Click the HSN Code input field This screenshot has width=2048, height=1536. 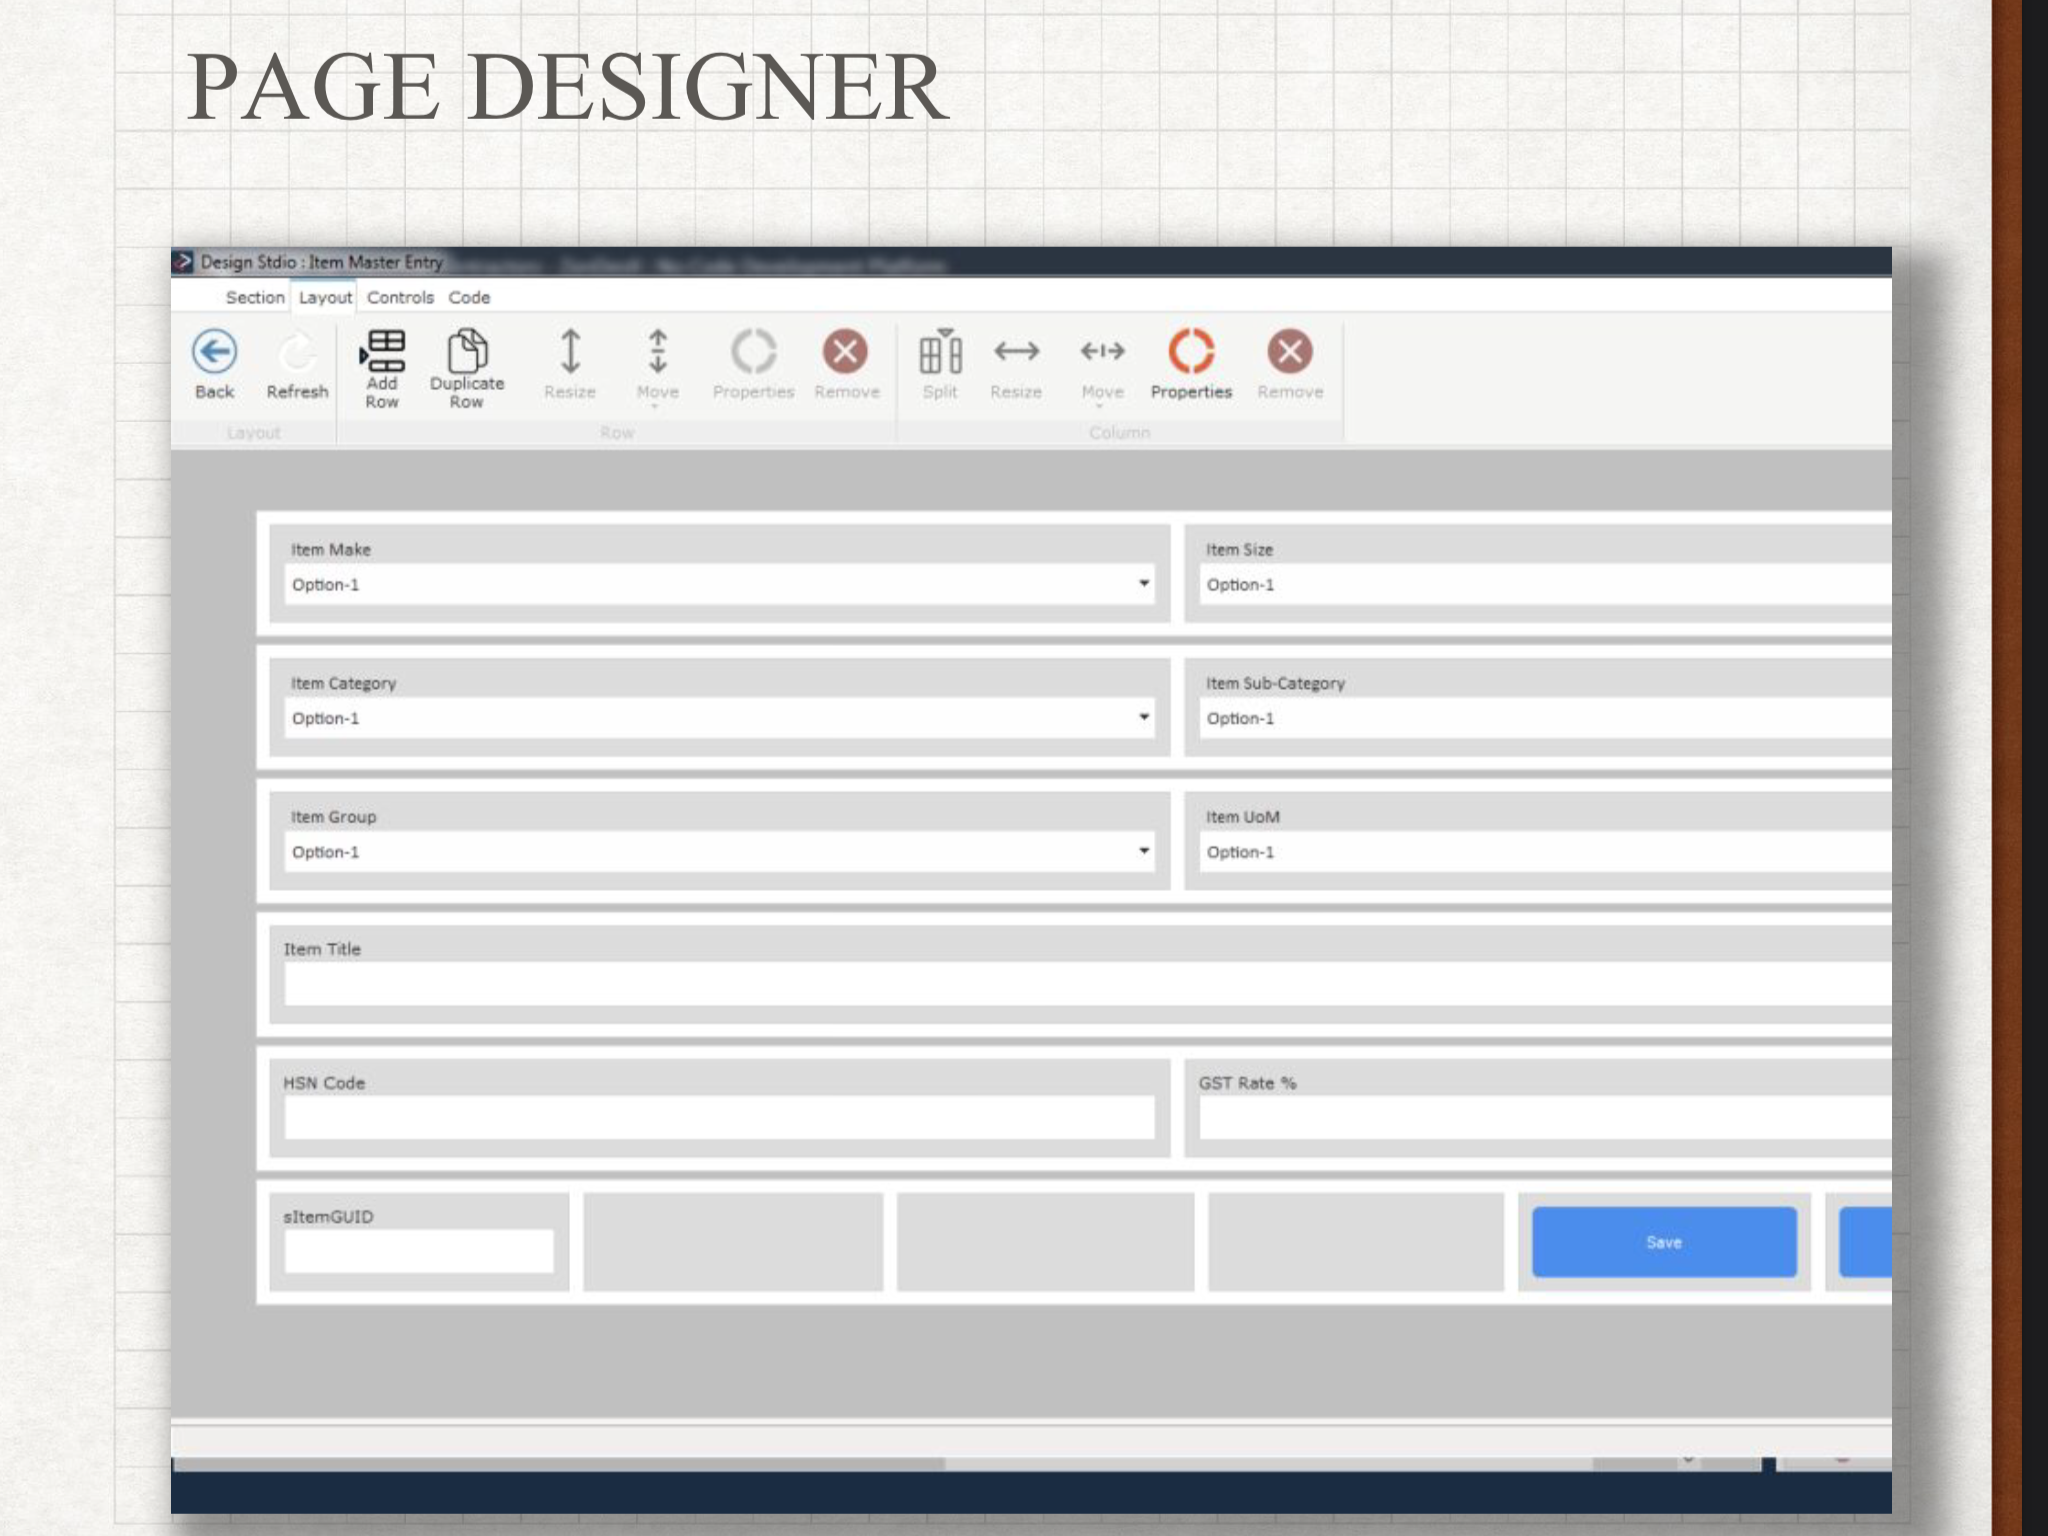tap(718, 1118)
